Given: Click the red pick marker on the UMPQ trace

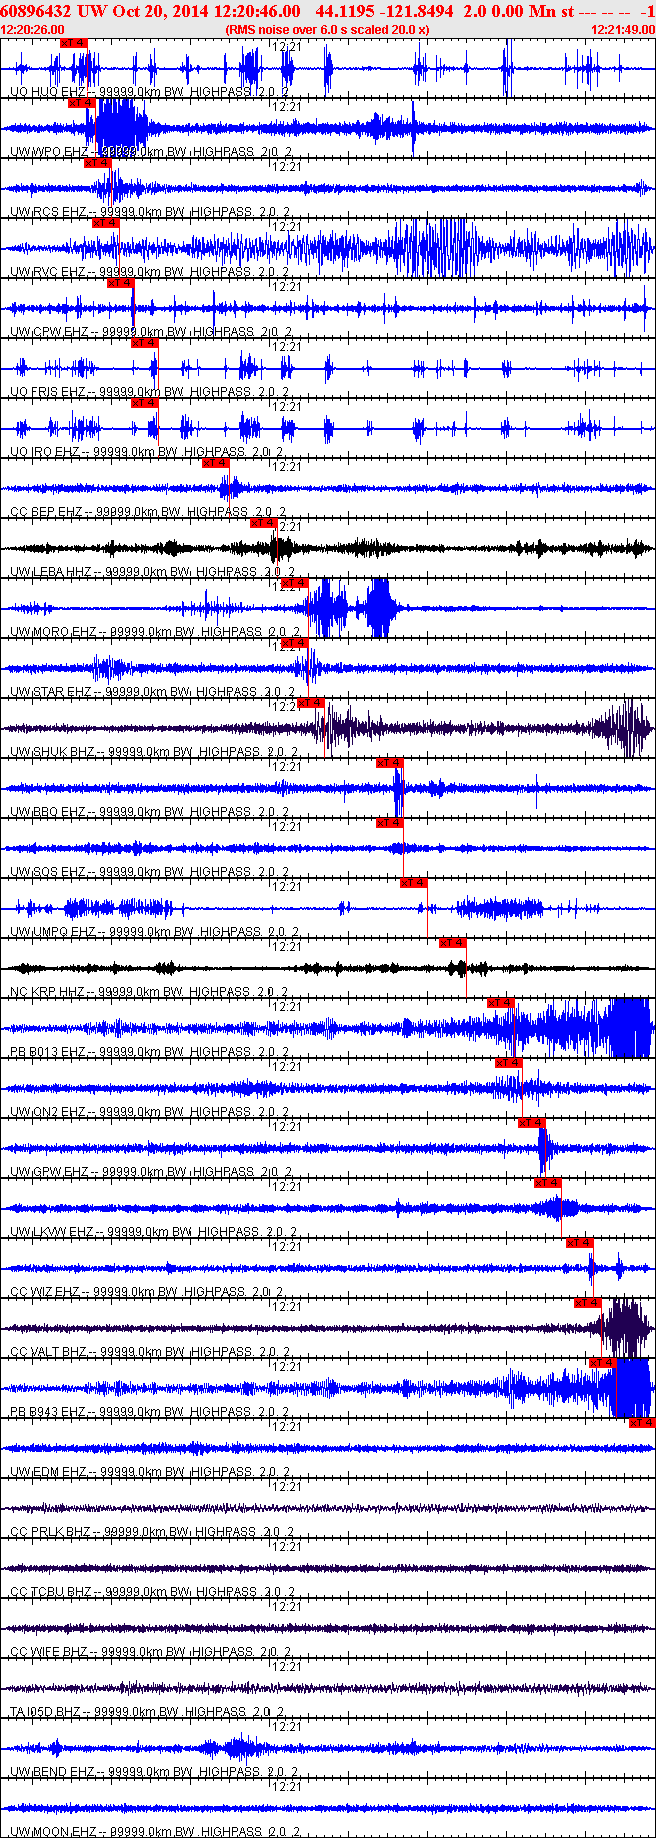Looking at the screenshot, I should point(414,883).
